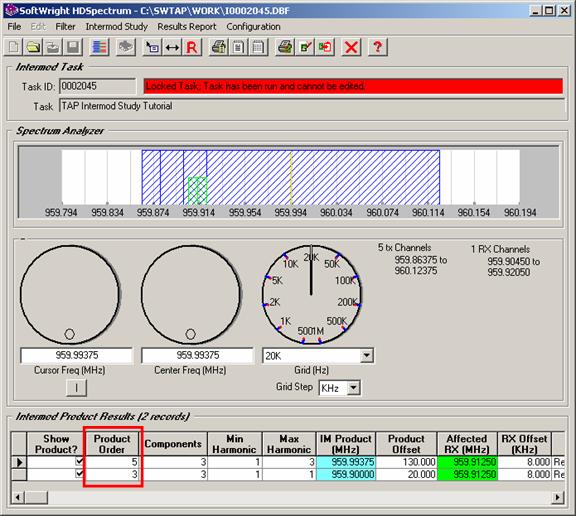Viewport: 576px width, 516px height.
Task: Click the Max Harmonic column header
Action: coord(289,444)
